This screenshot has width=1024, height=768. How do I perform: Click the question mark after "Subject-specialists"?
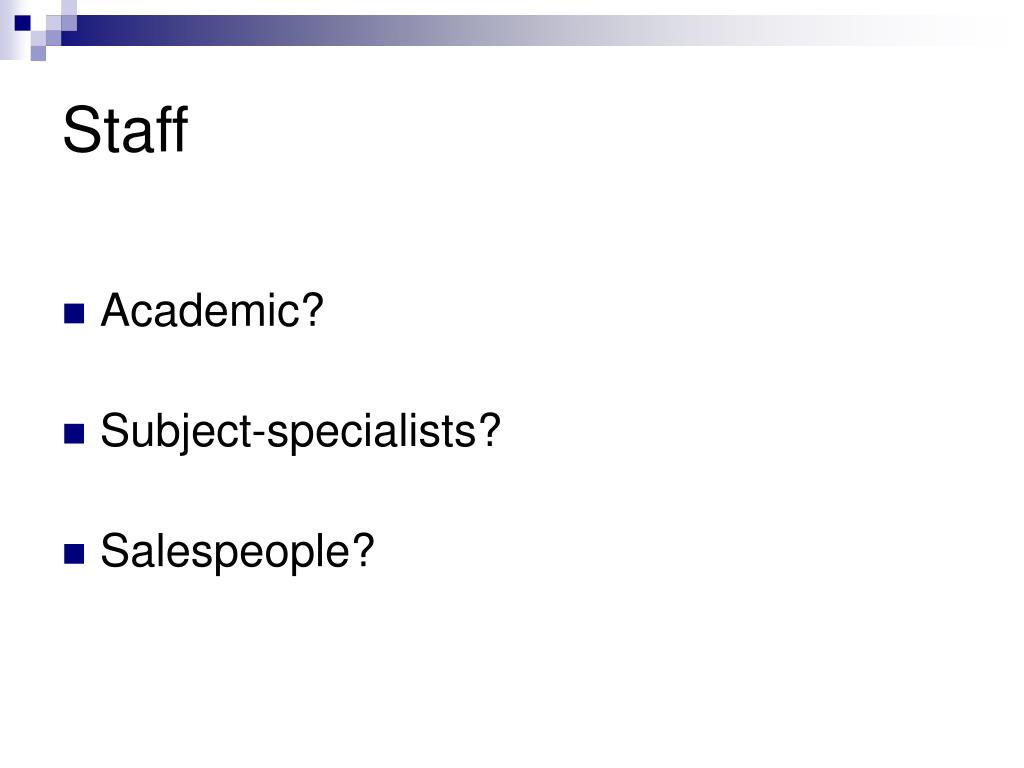tap(489, 430)
